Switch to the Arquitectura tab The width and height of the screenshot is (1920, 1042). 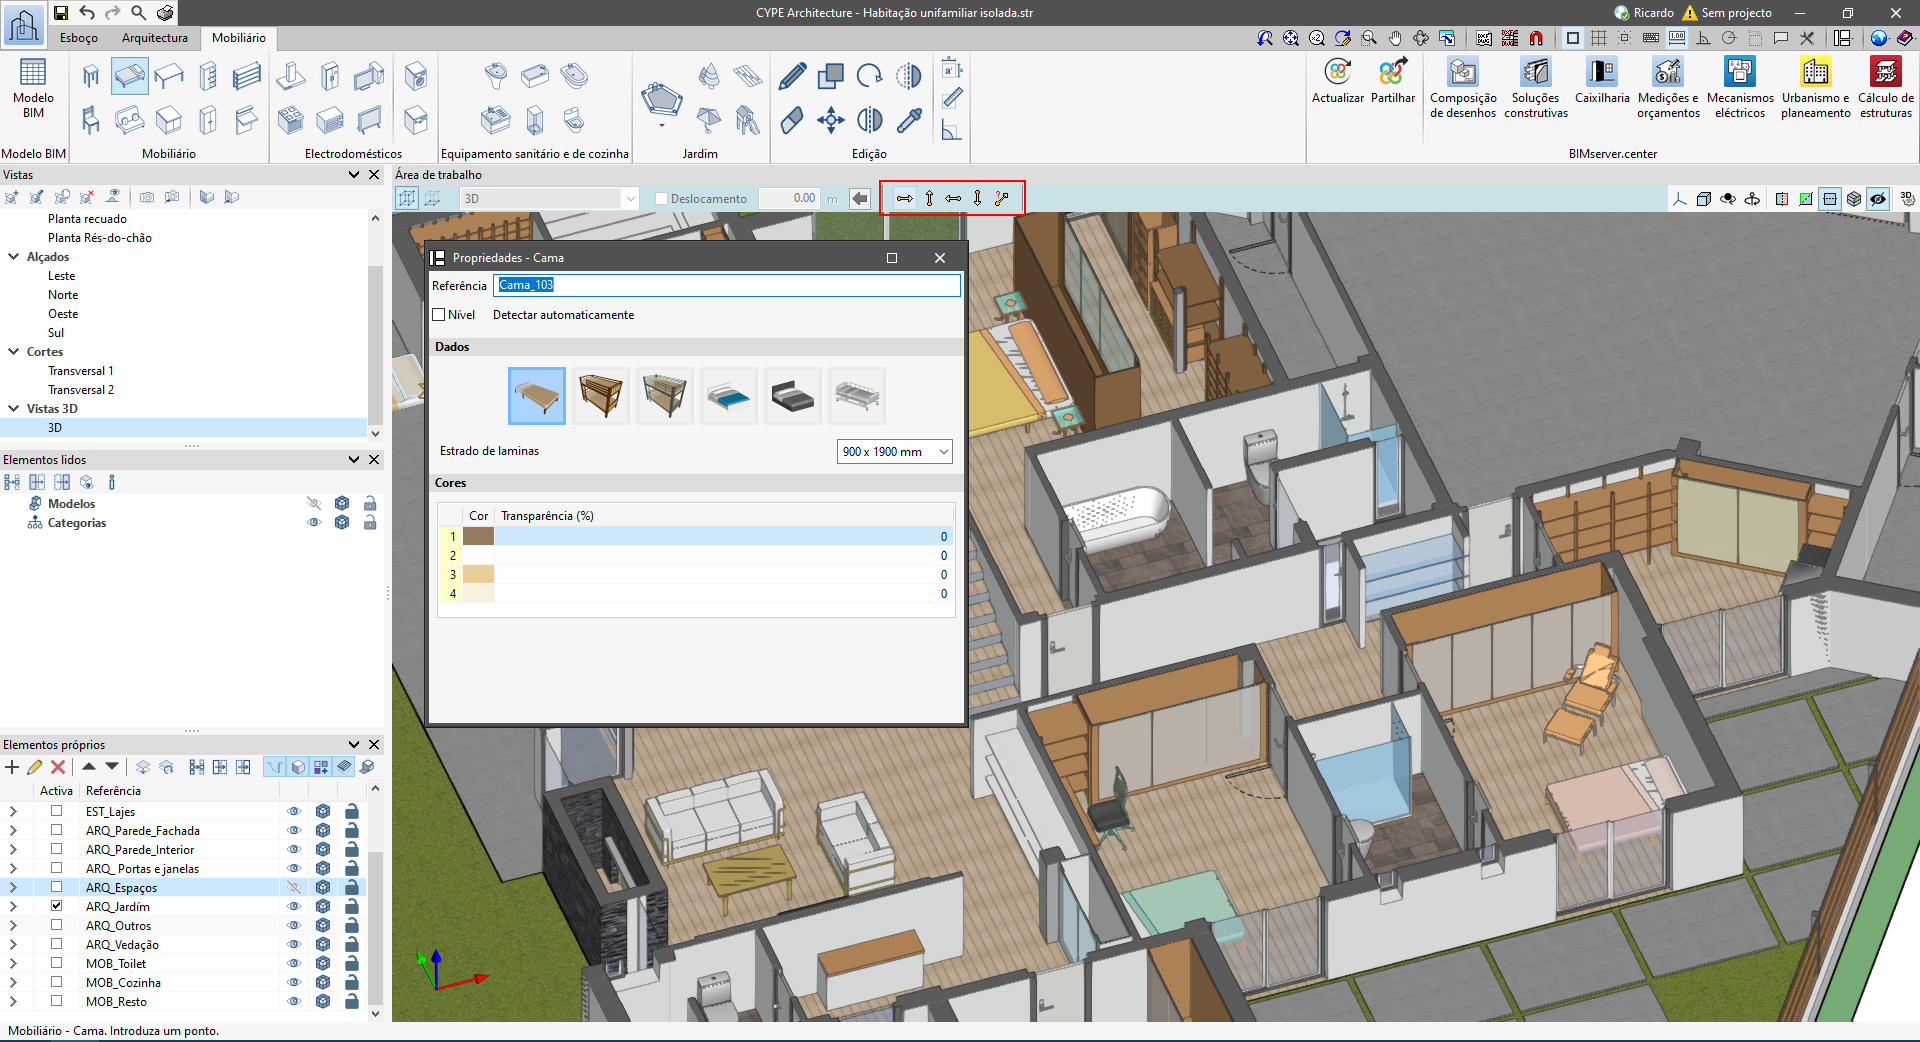pyautogui.click(x=154, y=38)
